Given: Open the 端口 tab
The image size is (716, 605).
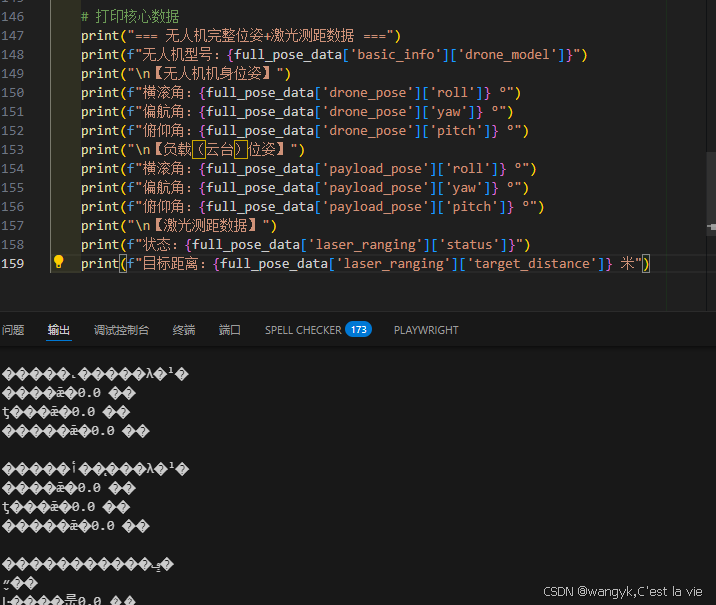Looking at the screenshot, I should (x=230, y=330).
